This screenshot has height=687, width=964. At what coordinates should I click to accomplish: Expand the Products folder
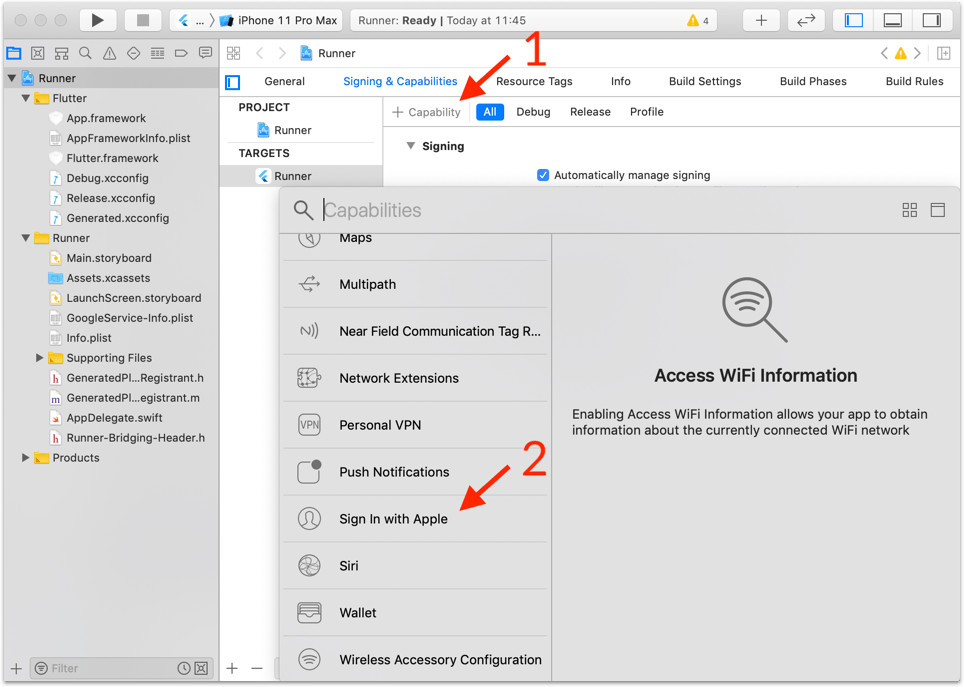point(25,458)
